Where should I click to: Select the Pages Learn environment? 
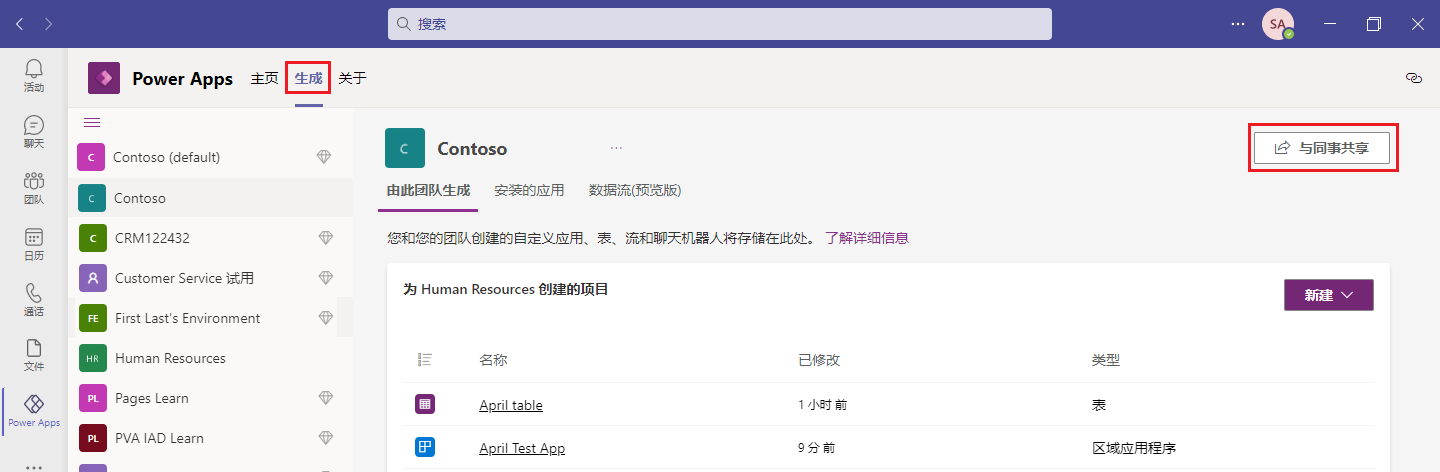(x=210, y=398)
